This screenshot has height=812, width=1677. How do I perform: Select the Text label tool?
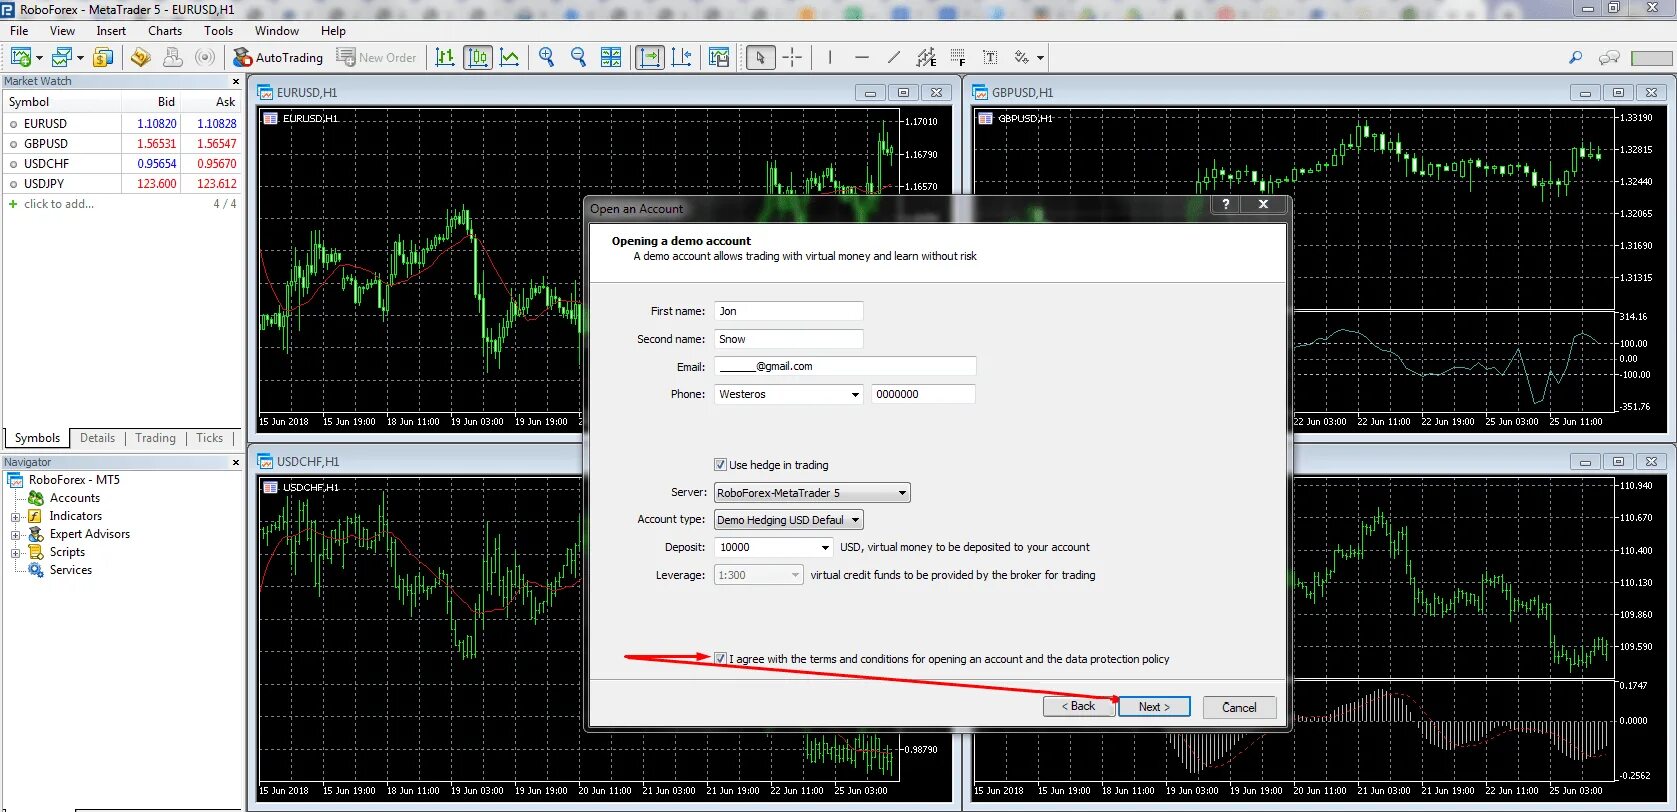[x=990, y=58]
